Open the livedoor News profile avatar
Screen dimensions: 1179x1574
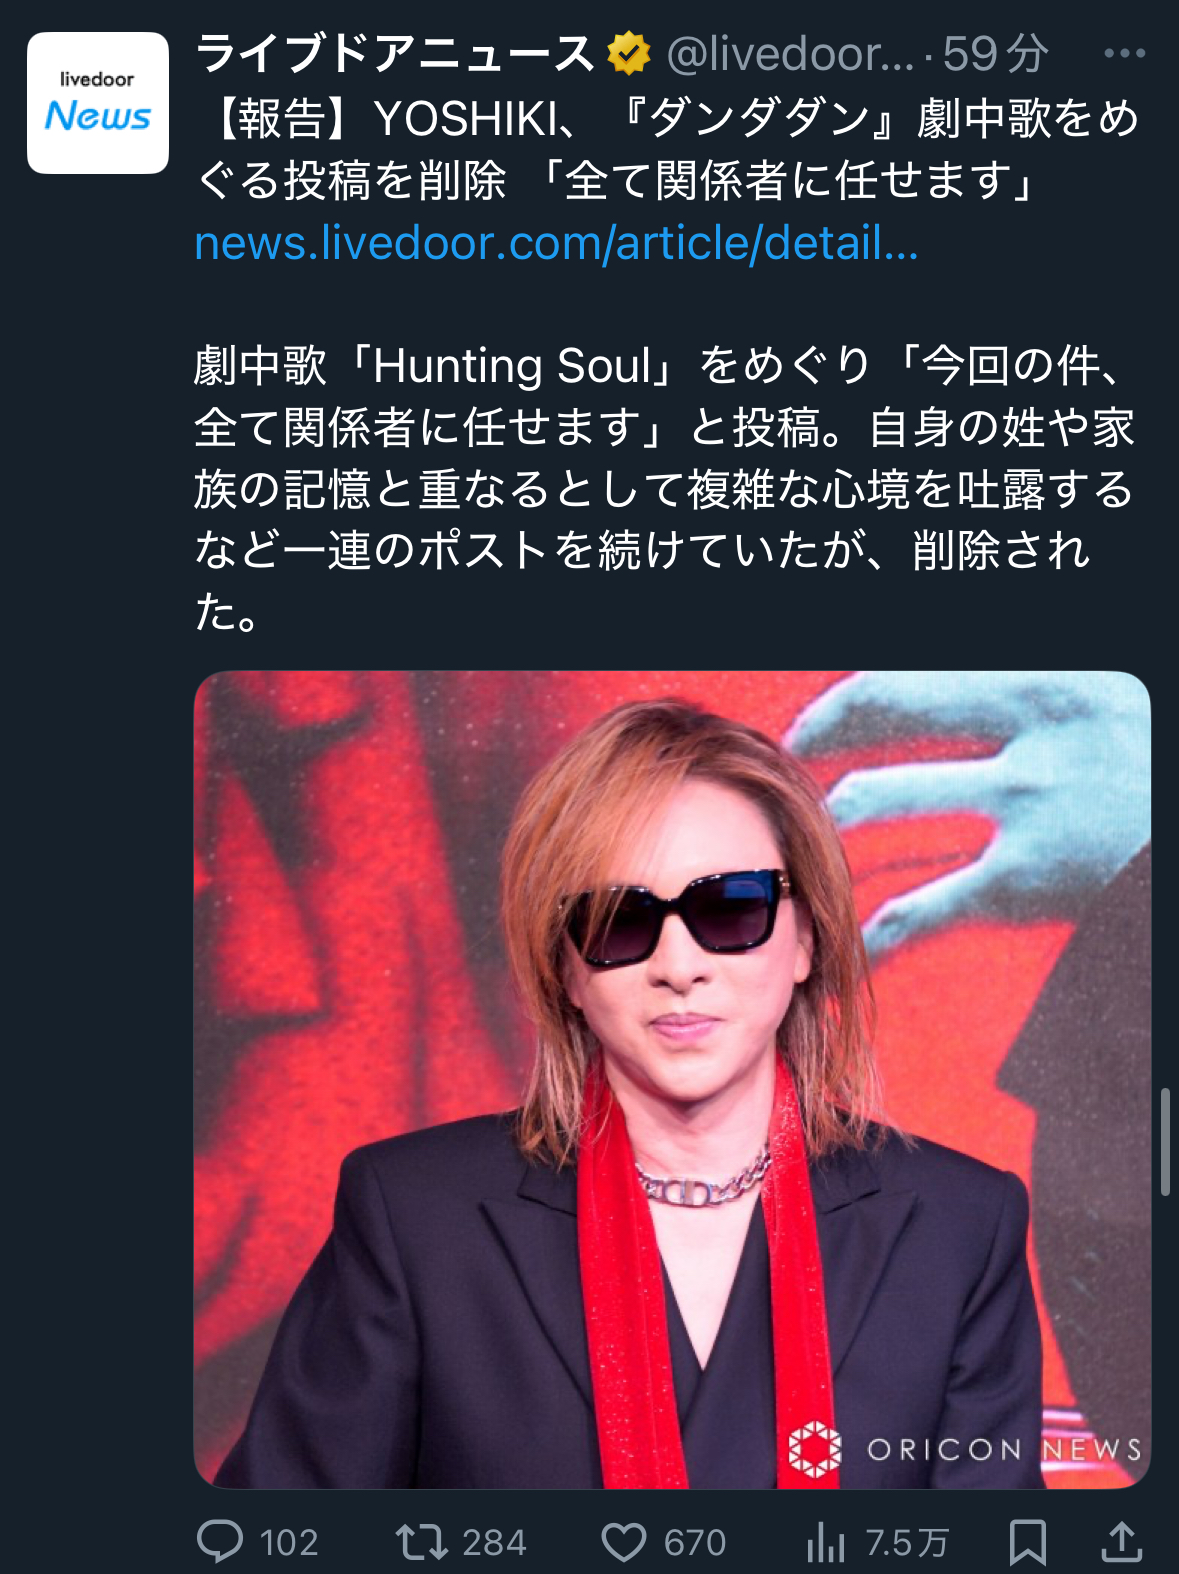click(98, 103)
